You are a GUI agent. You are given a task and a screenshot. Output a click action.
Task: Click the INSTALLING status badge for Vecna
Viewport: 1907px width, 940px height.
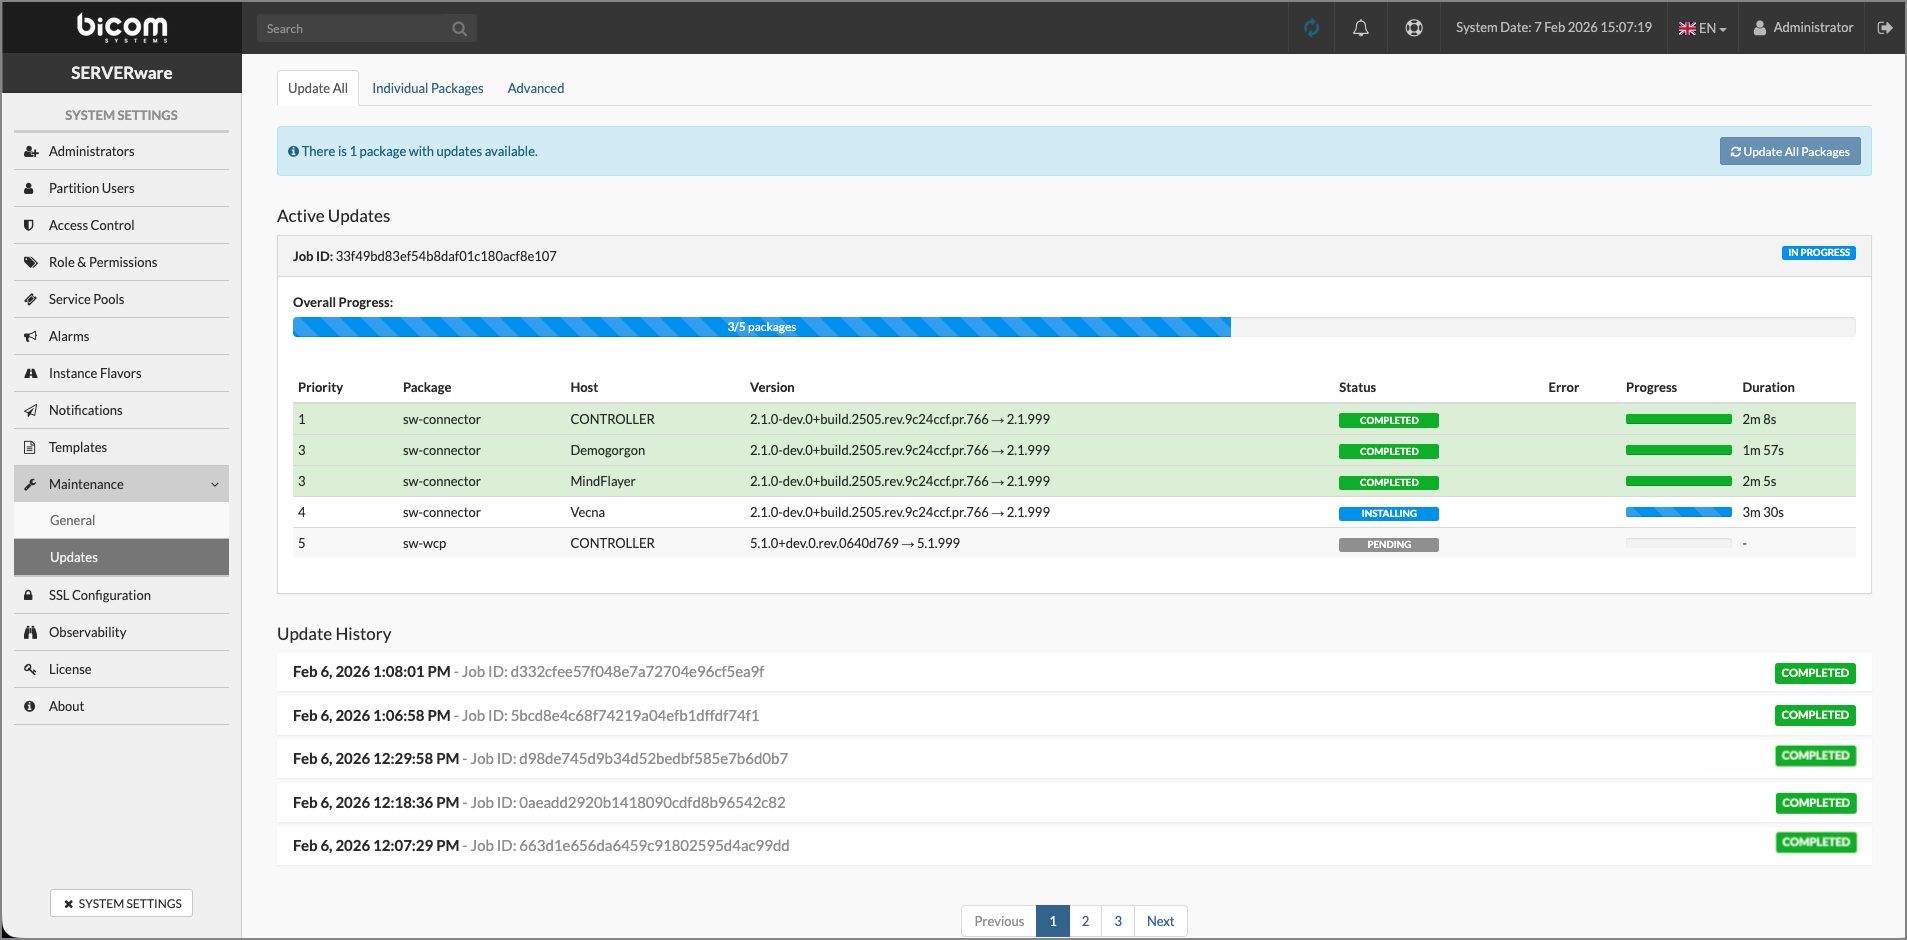[x=1389, y=514]
